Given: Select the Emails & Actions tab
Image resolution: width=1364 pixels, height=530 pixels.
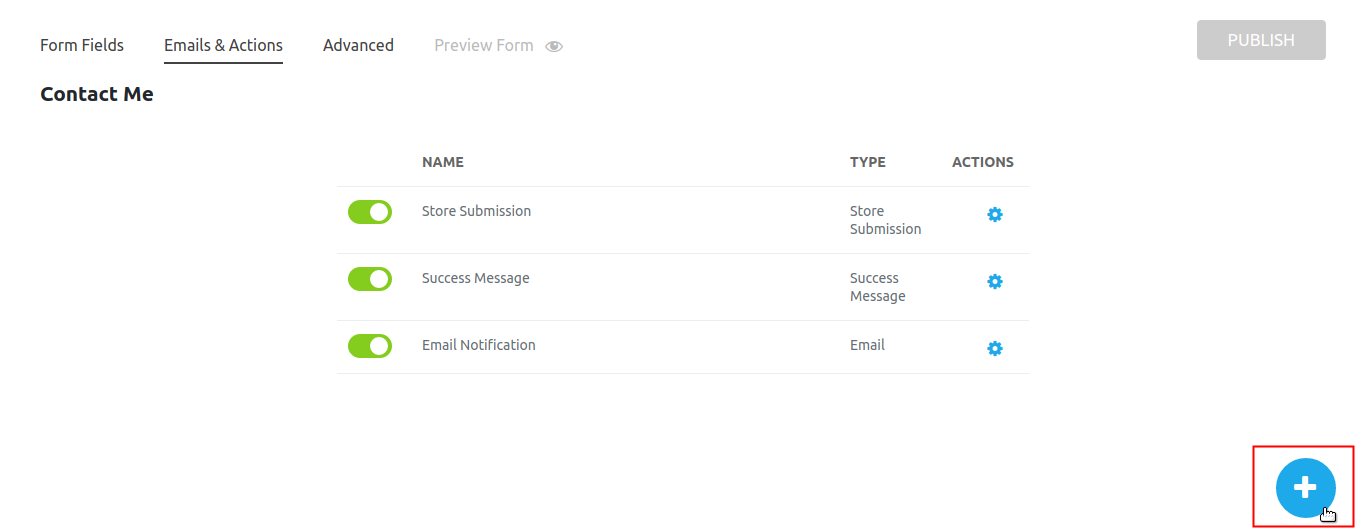Looking at the screenshot, I should [x=223, y=45].
